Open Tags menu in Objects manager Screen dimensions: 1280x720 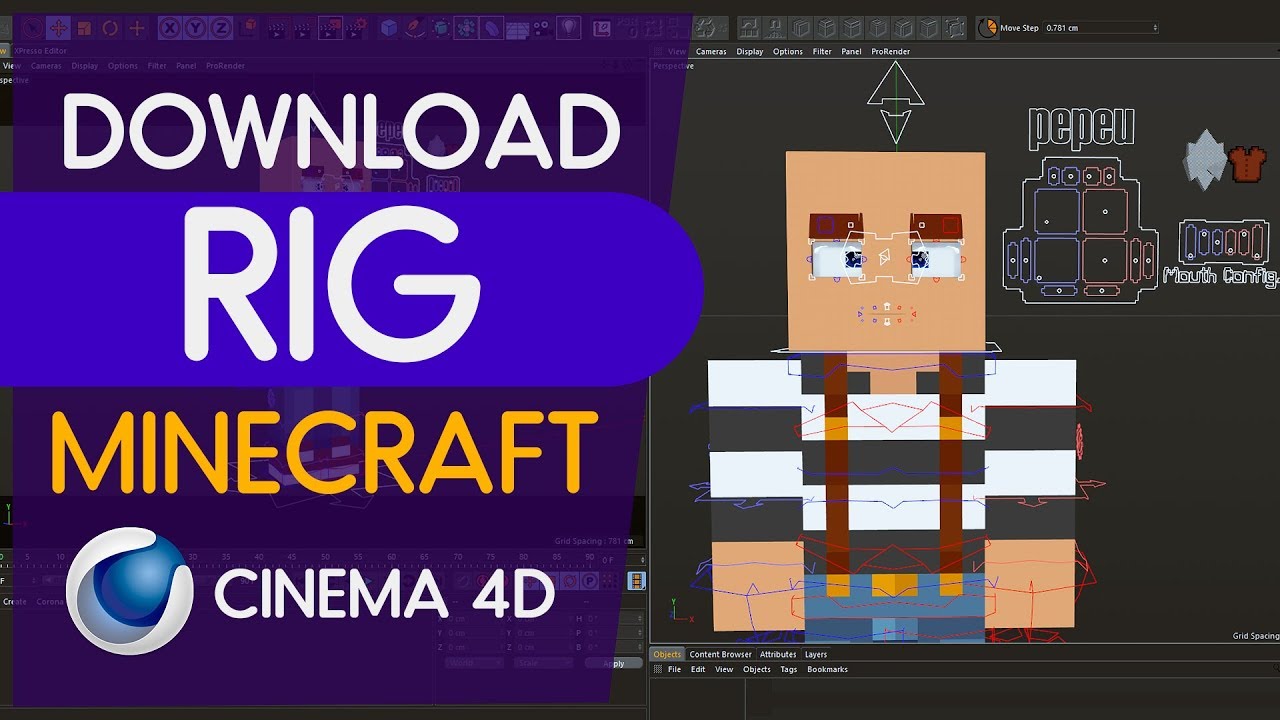[x=789, y=669]
